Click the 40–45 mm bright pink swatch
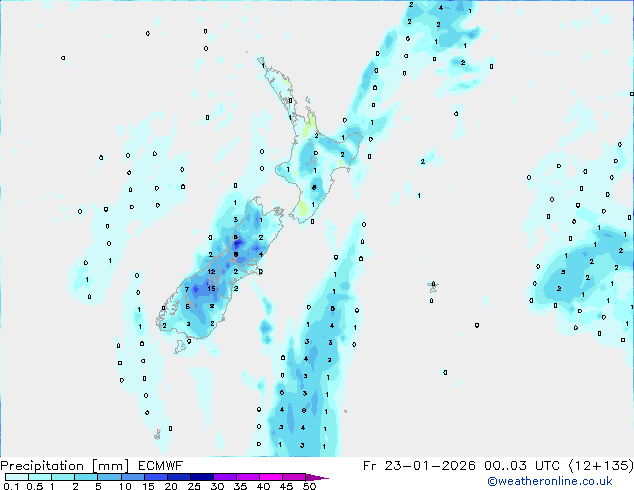 click(271, 477)
